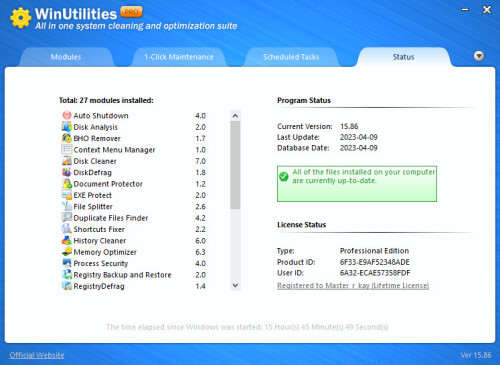Select the Status tab
This screenshot has height=365, width=500.
(404, 57)
